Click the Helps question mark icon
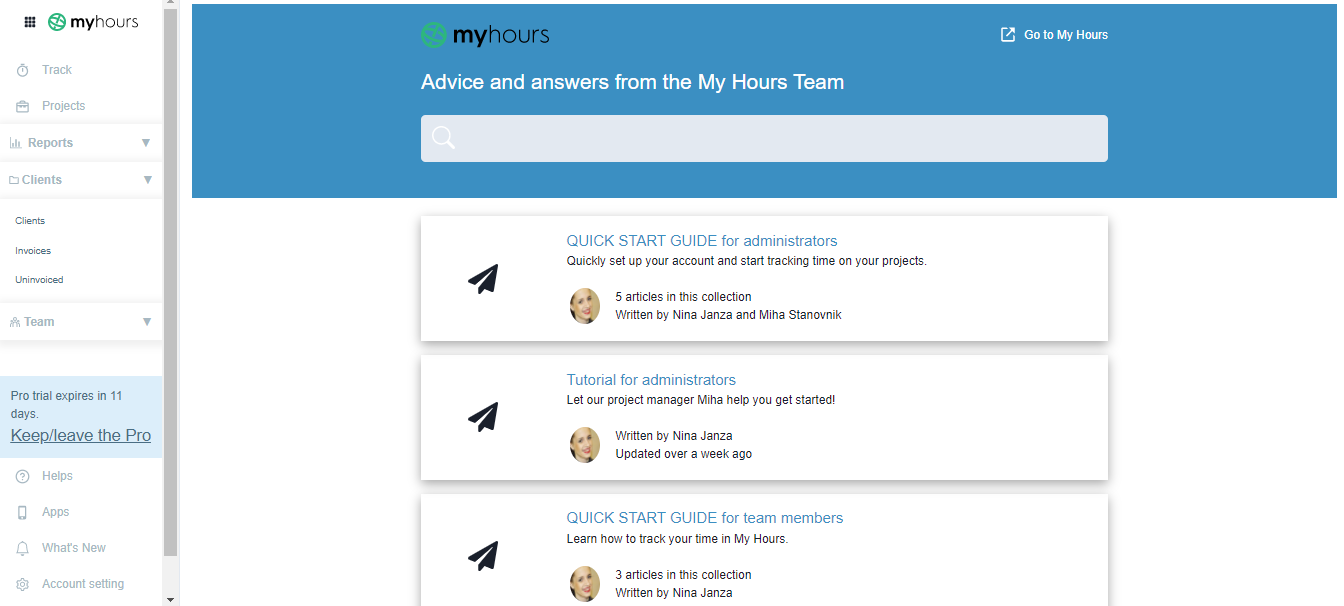 click(x=22, y=476)
